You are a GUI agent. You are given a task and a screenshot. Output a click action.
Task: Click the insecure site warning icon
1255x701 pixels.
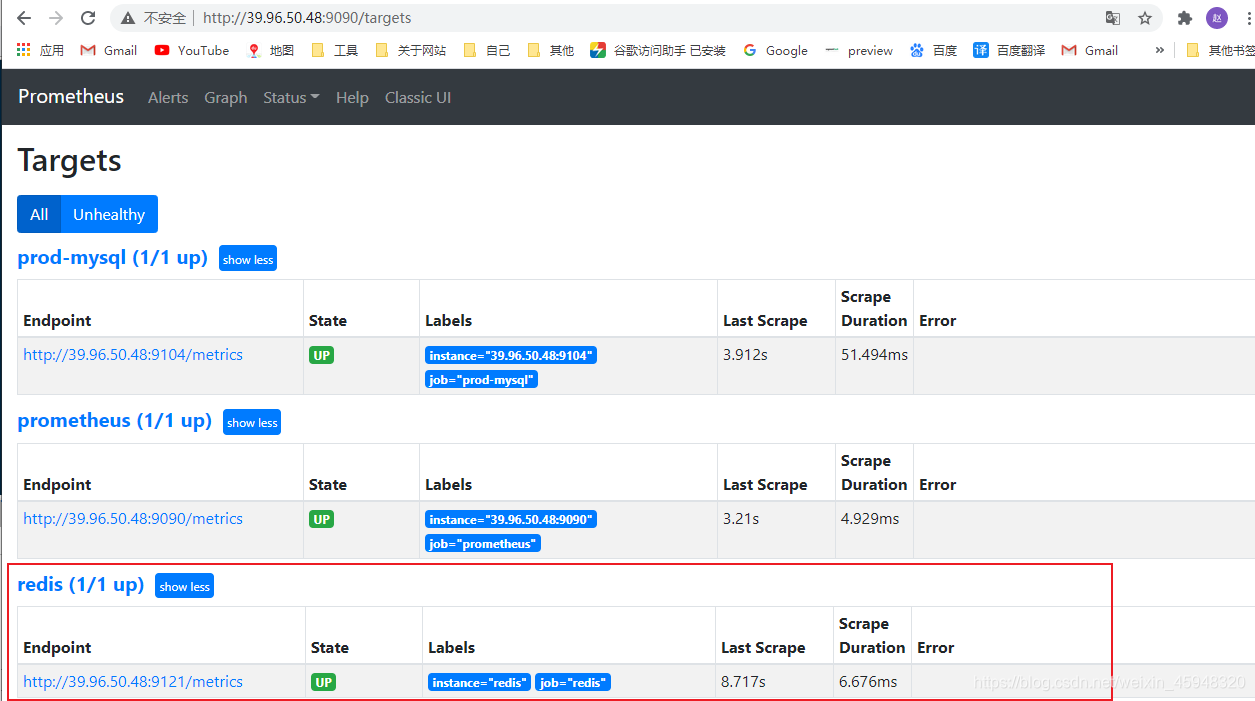pos(128,18)
